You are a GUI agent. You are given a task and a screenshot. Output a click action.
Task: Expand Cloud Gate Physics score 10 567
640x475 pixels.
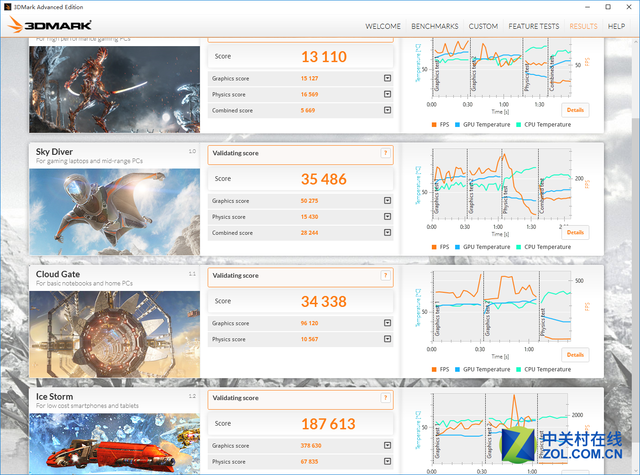tap(387, 339)
